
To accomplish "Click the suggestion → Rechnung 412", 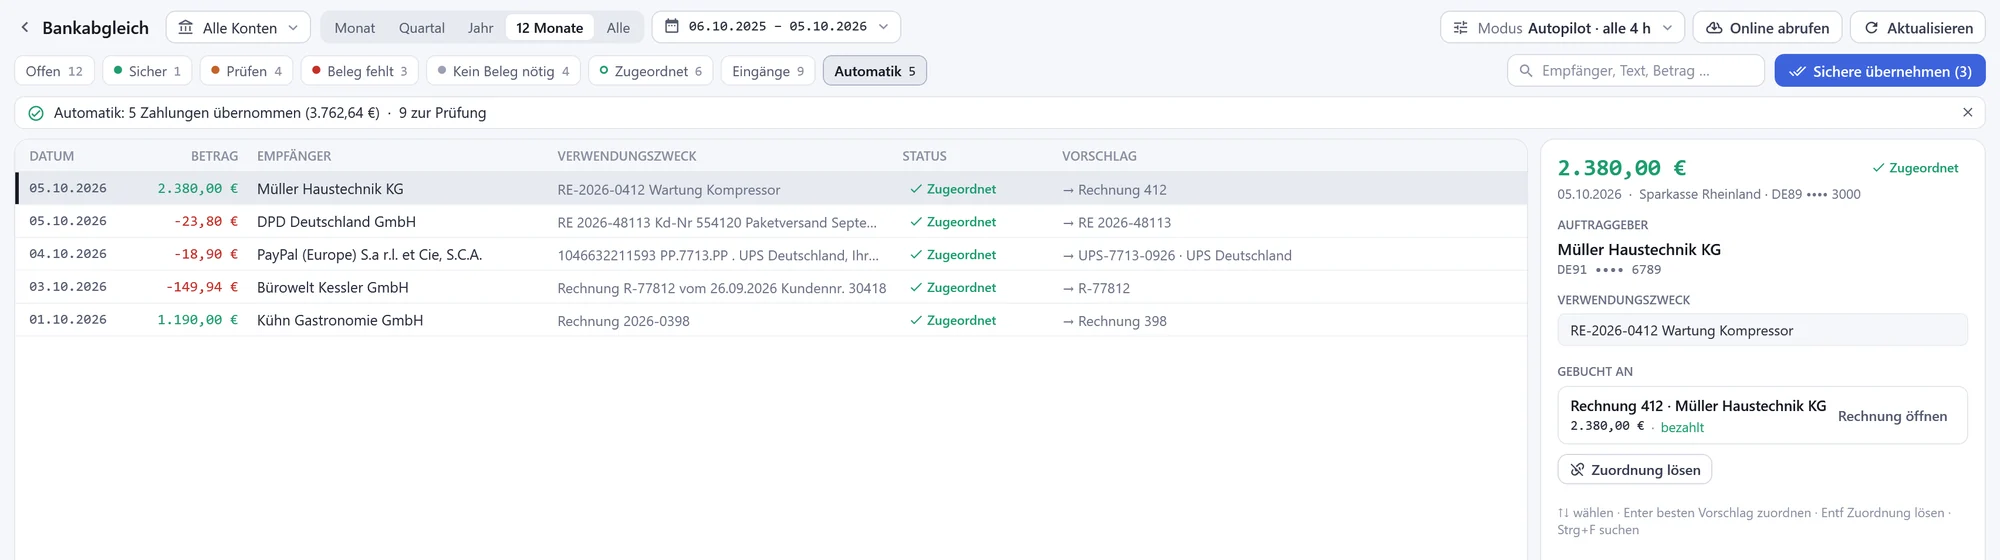I will pos(1114,189).
